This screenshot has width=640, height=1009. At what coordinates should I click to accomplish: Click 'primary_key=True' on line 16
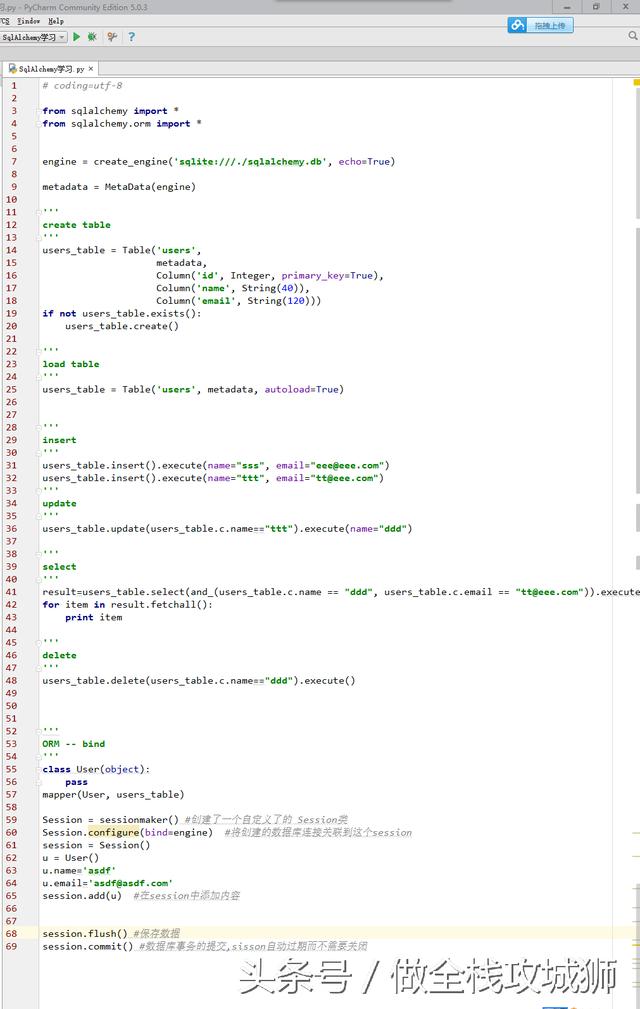[327, 275]
